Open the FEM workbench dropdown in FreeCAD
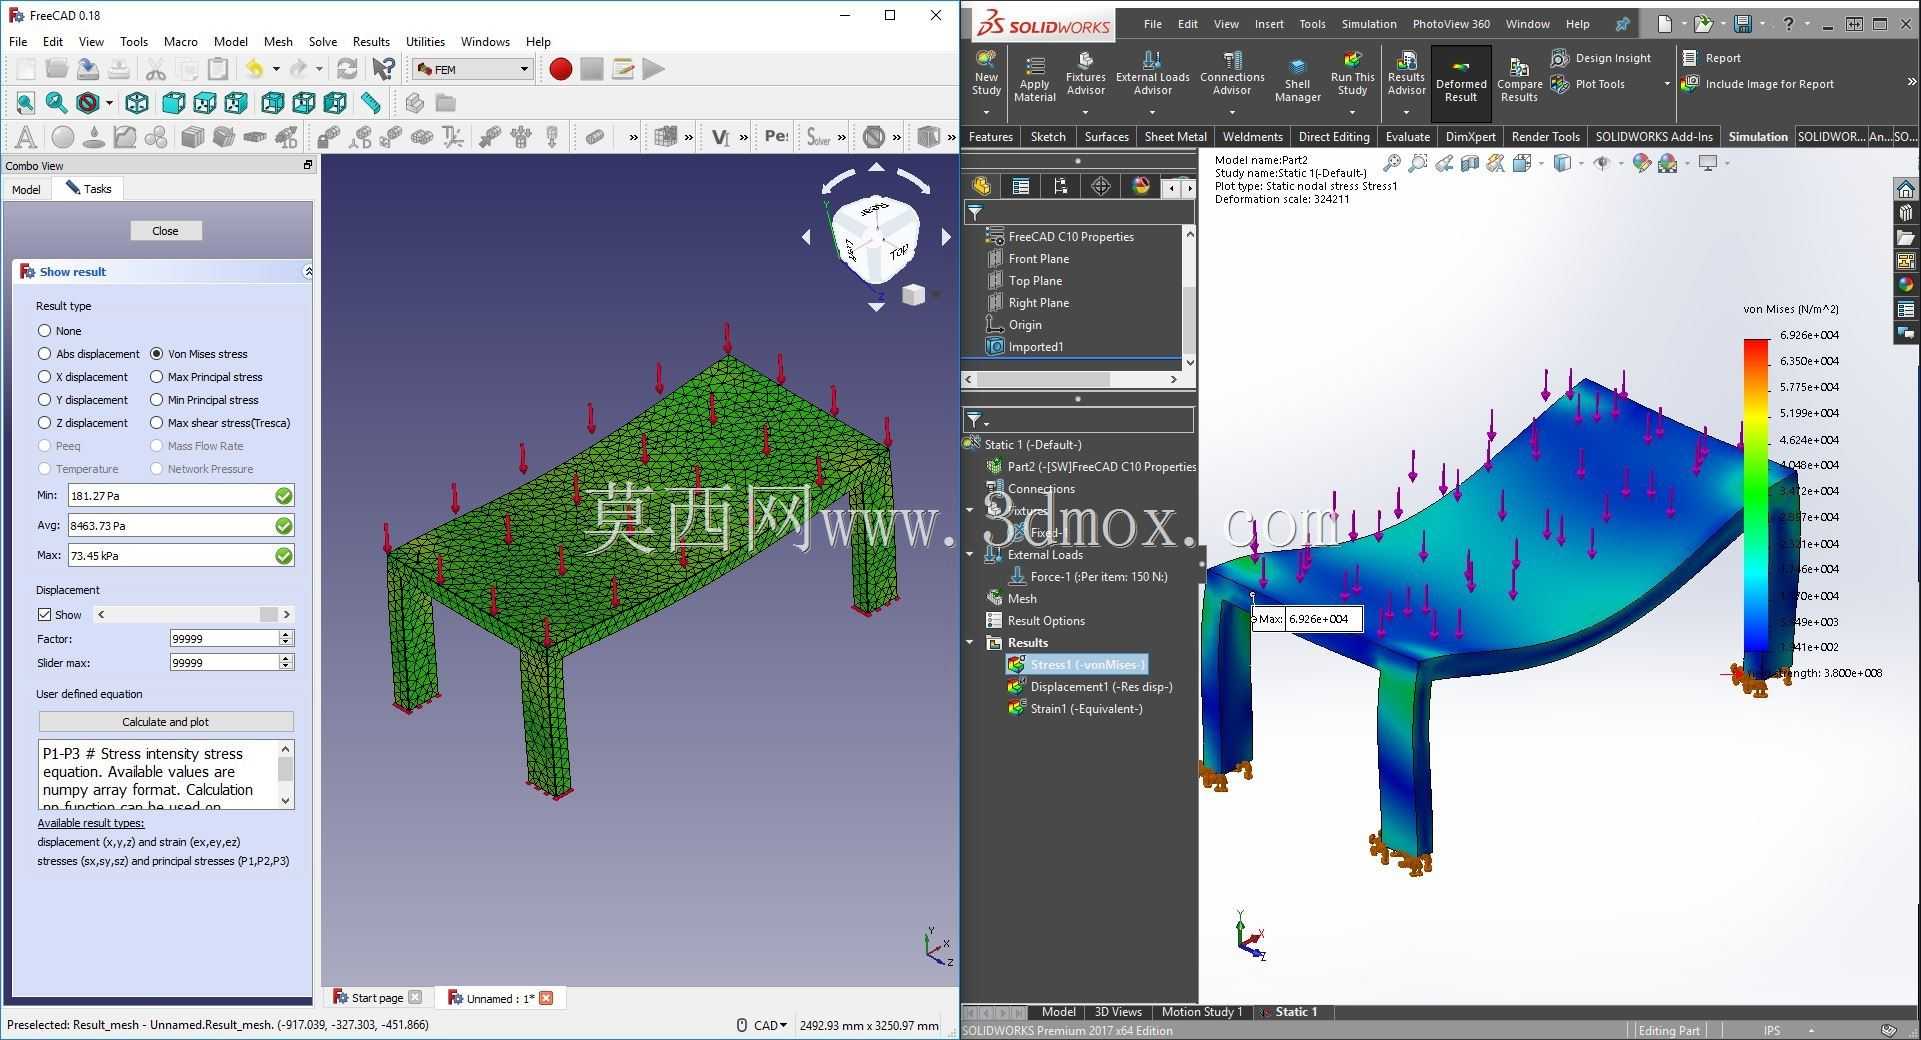Screen dimensions: 1921x1040 pyautogui.click(x=472, y=69)
